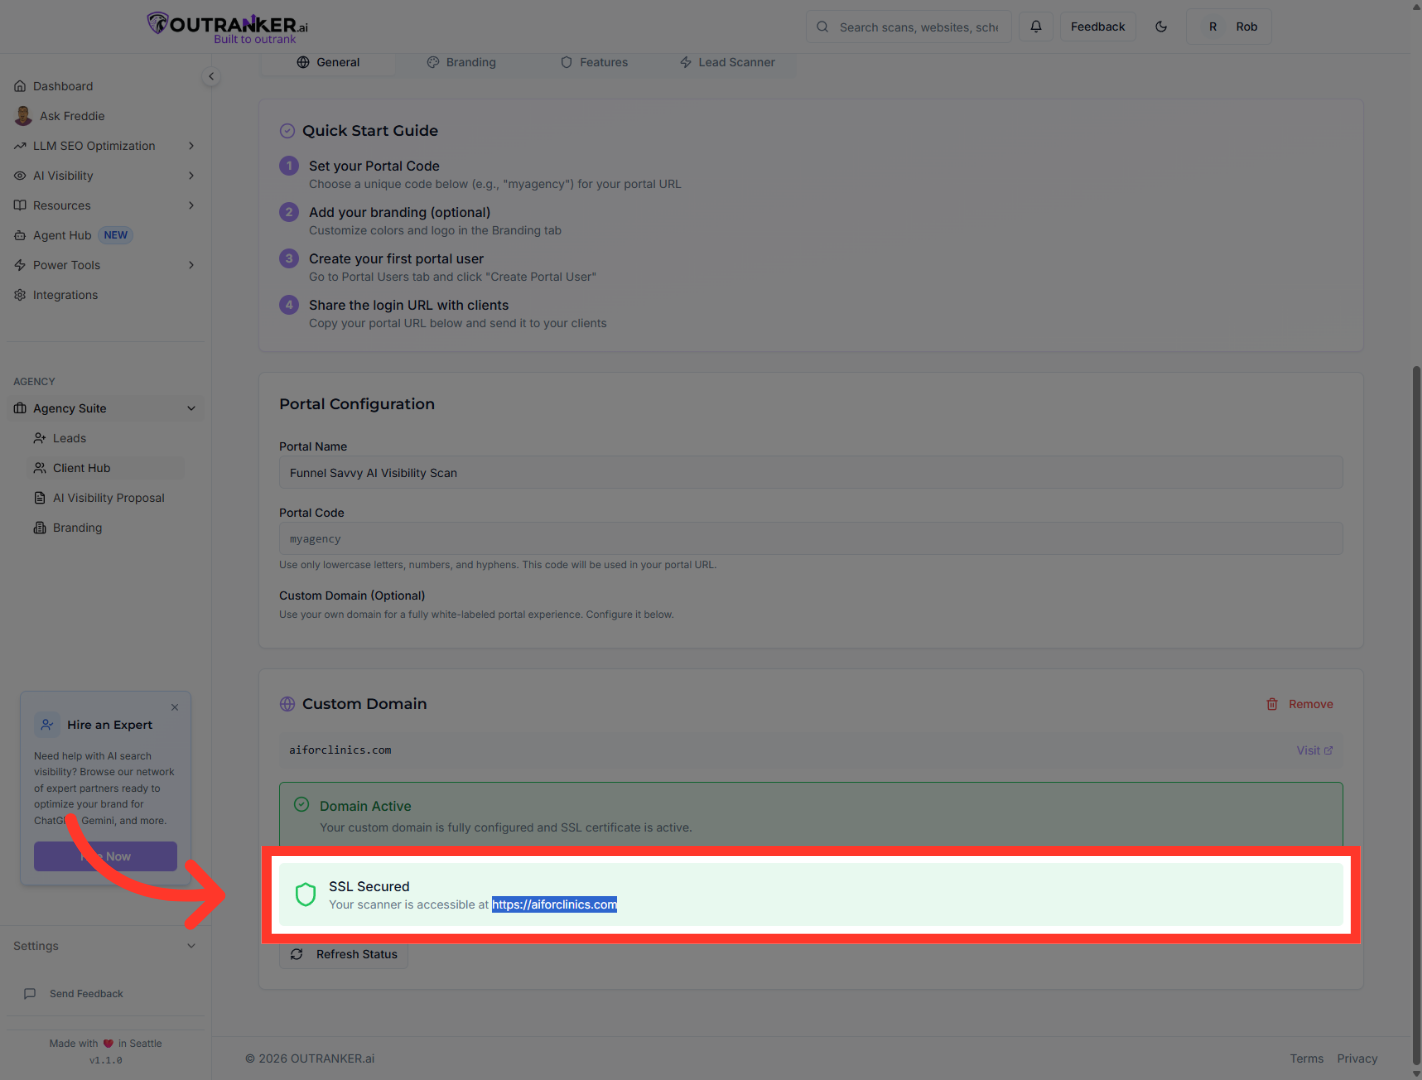Image resolution: width=1422 pixels, height=1080 pixels.
Task: Close the Hire an Expert card
Action: 175,707
